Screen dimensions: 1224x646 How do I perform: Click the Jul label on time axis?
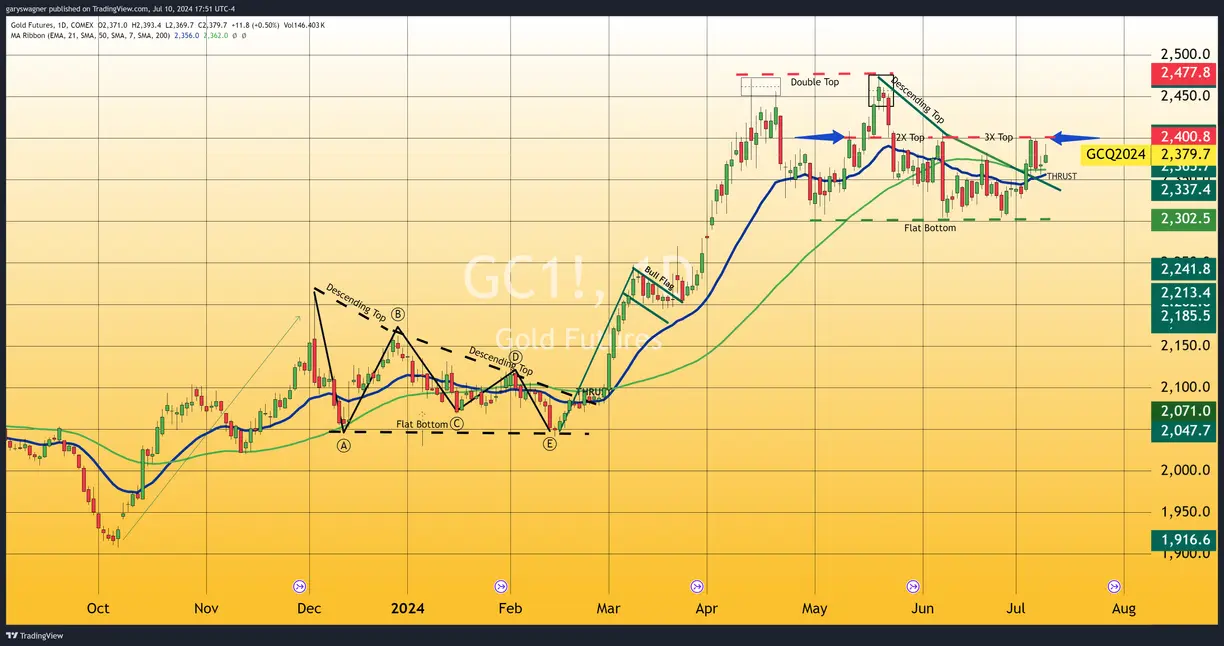click(x=1017, y=608)
